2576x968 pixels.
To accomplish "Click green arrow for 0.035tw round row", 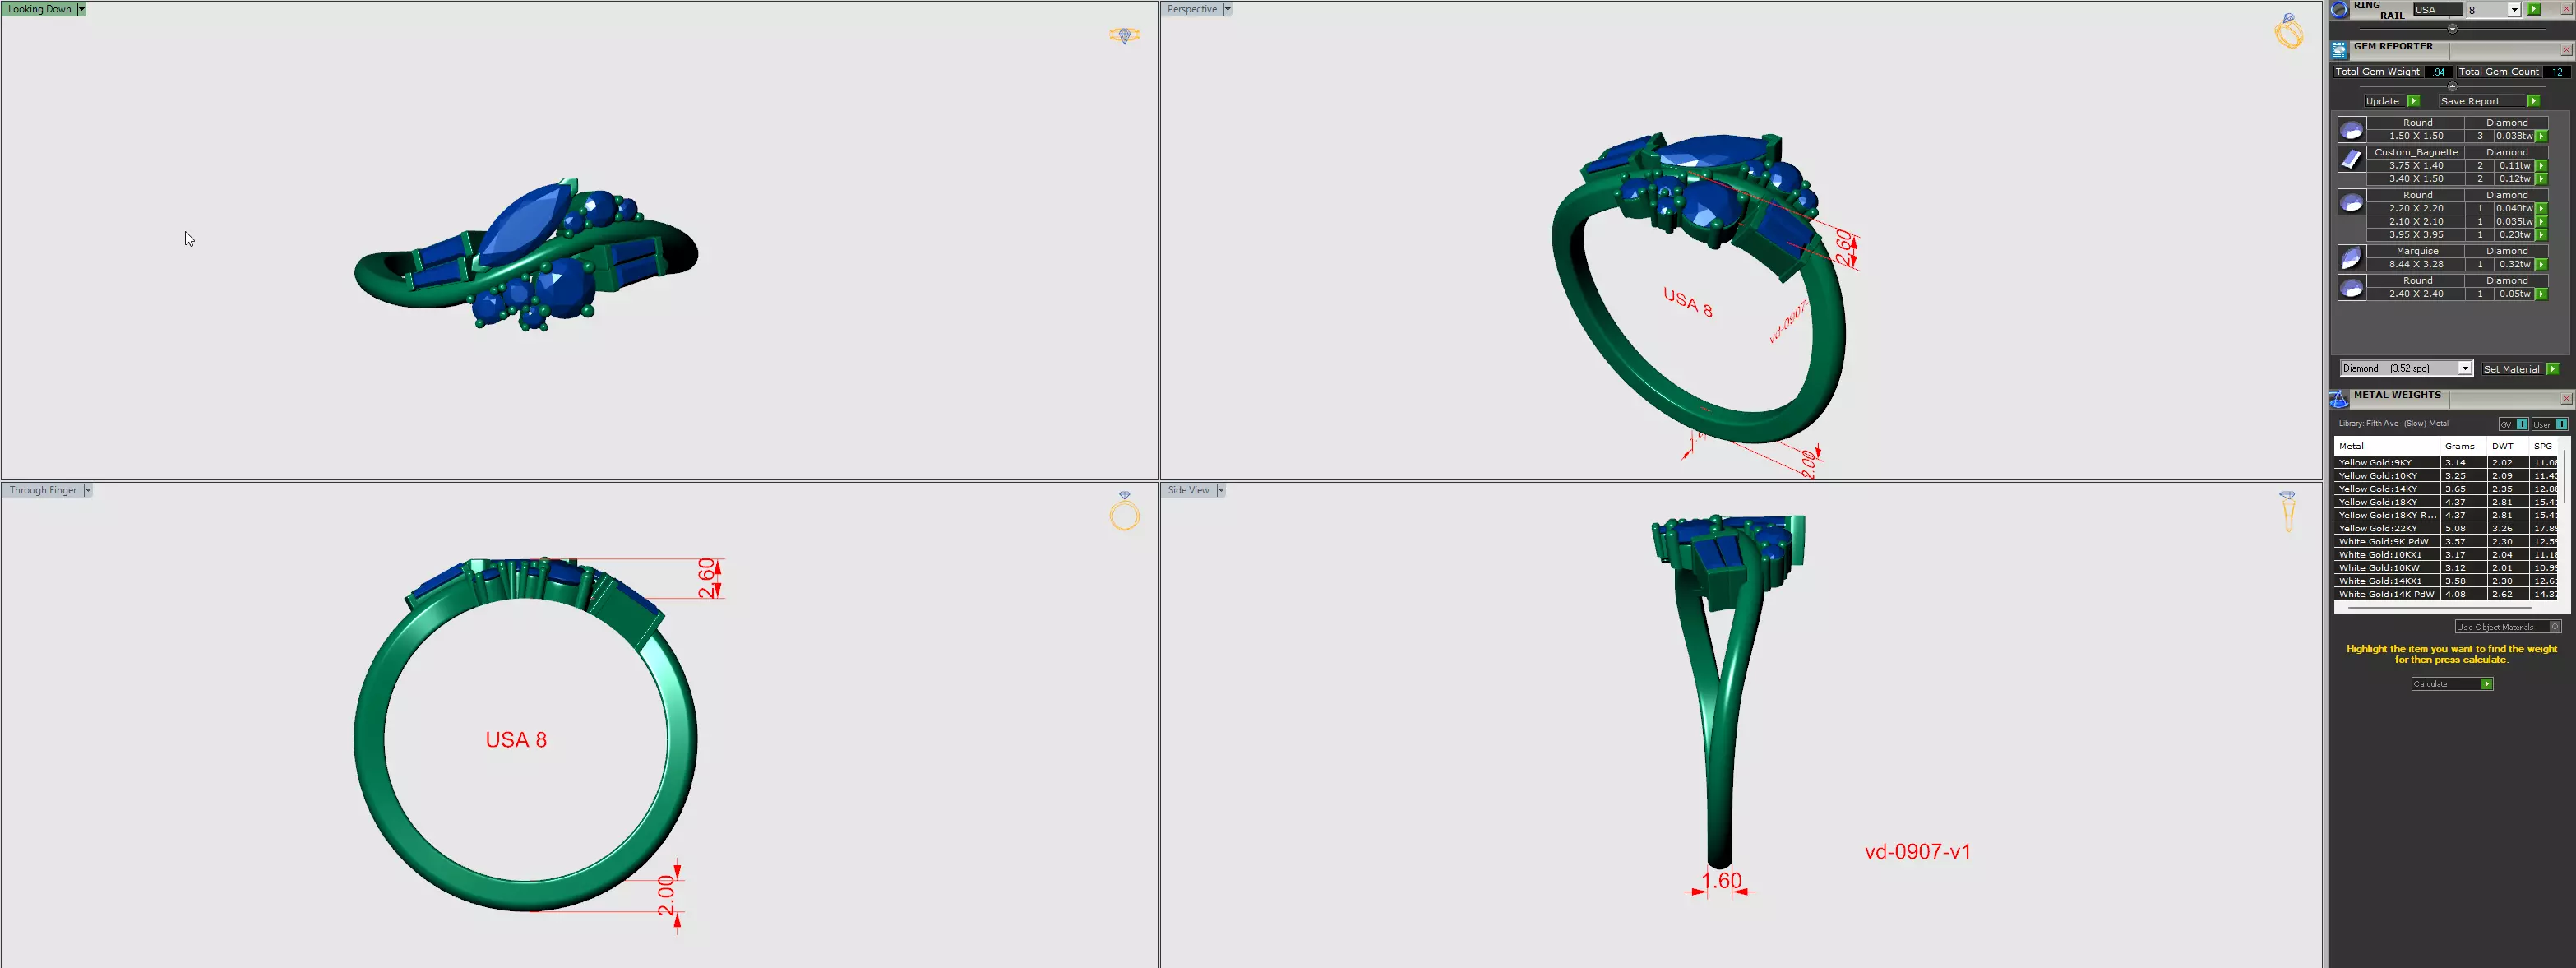I will click(x=2541, y=222).
